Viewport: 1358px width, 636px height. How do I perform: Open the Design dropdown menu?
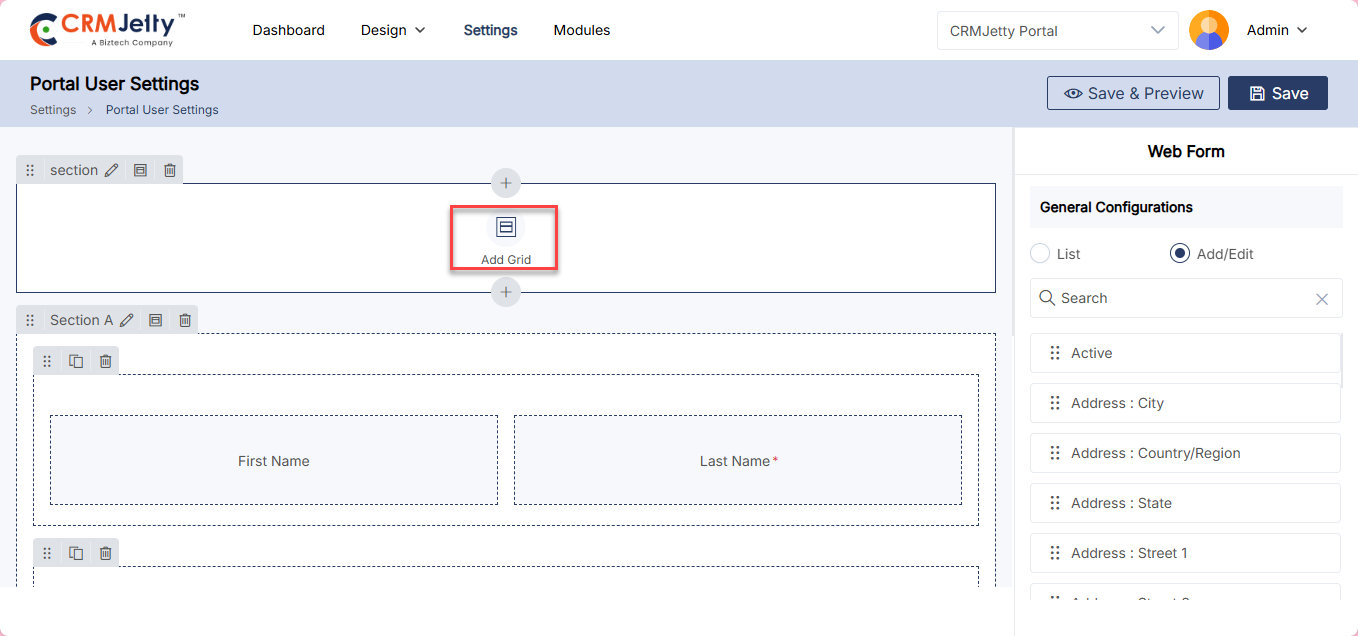[x=393, y=30]
